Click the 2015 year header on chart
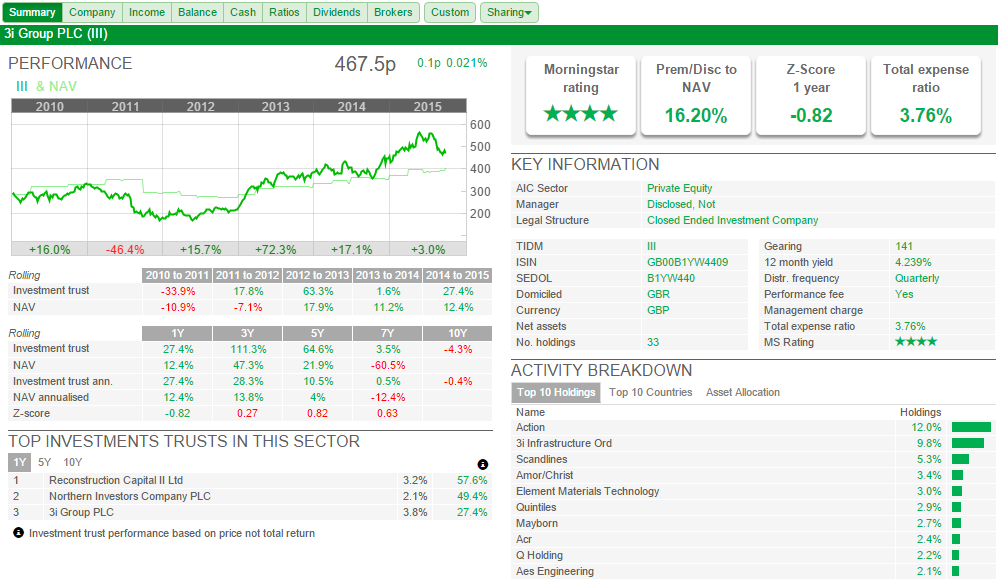 pos(428,106)
